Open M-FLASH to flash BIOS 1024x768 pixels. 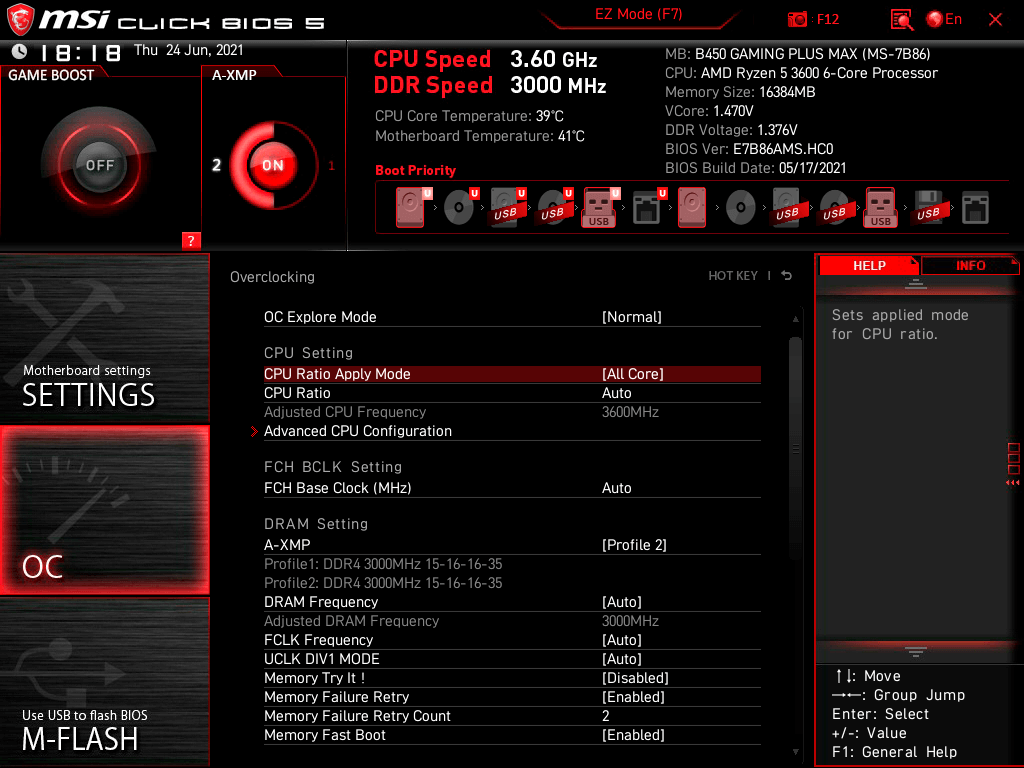point(104,682)
